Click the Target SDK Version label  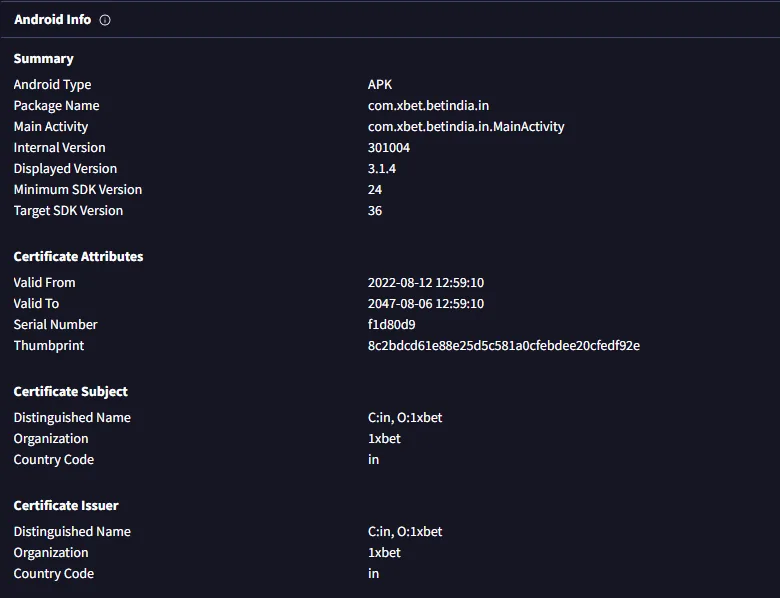click(x=68, y=210)
